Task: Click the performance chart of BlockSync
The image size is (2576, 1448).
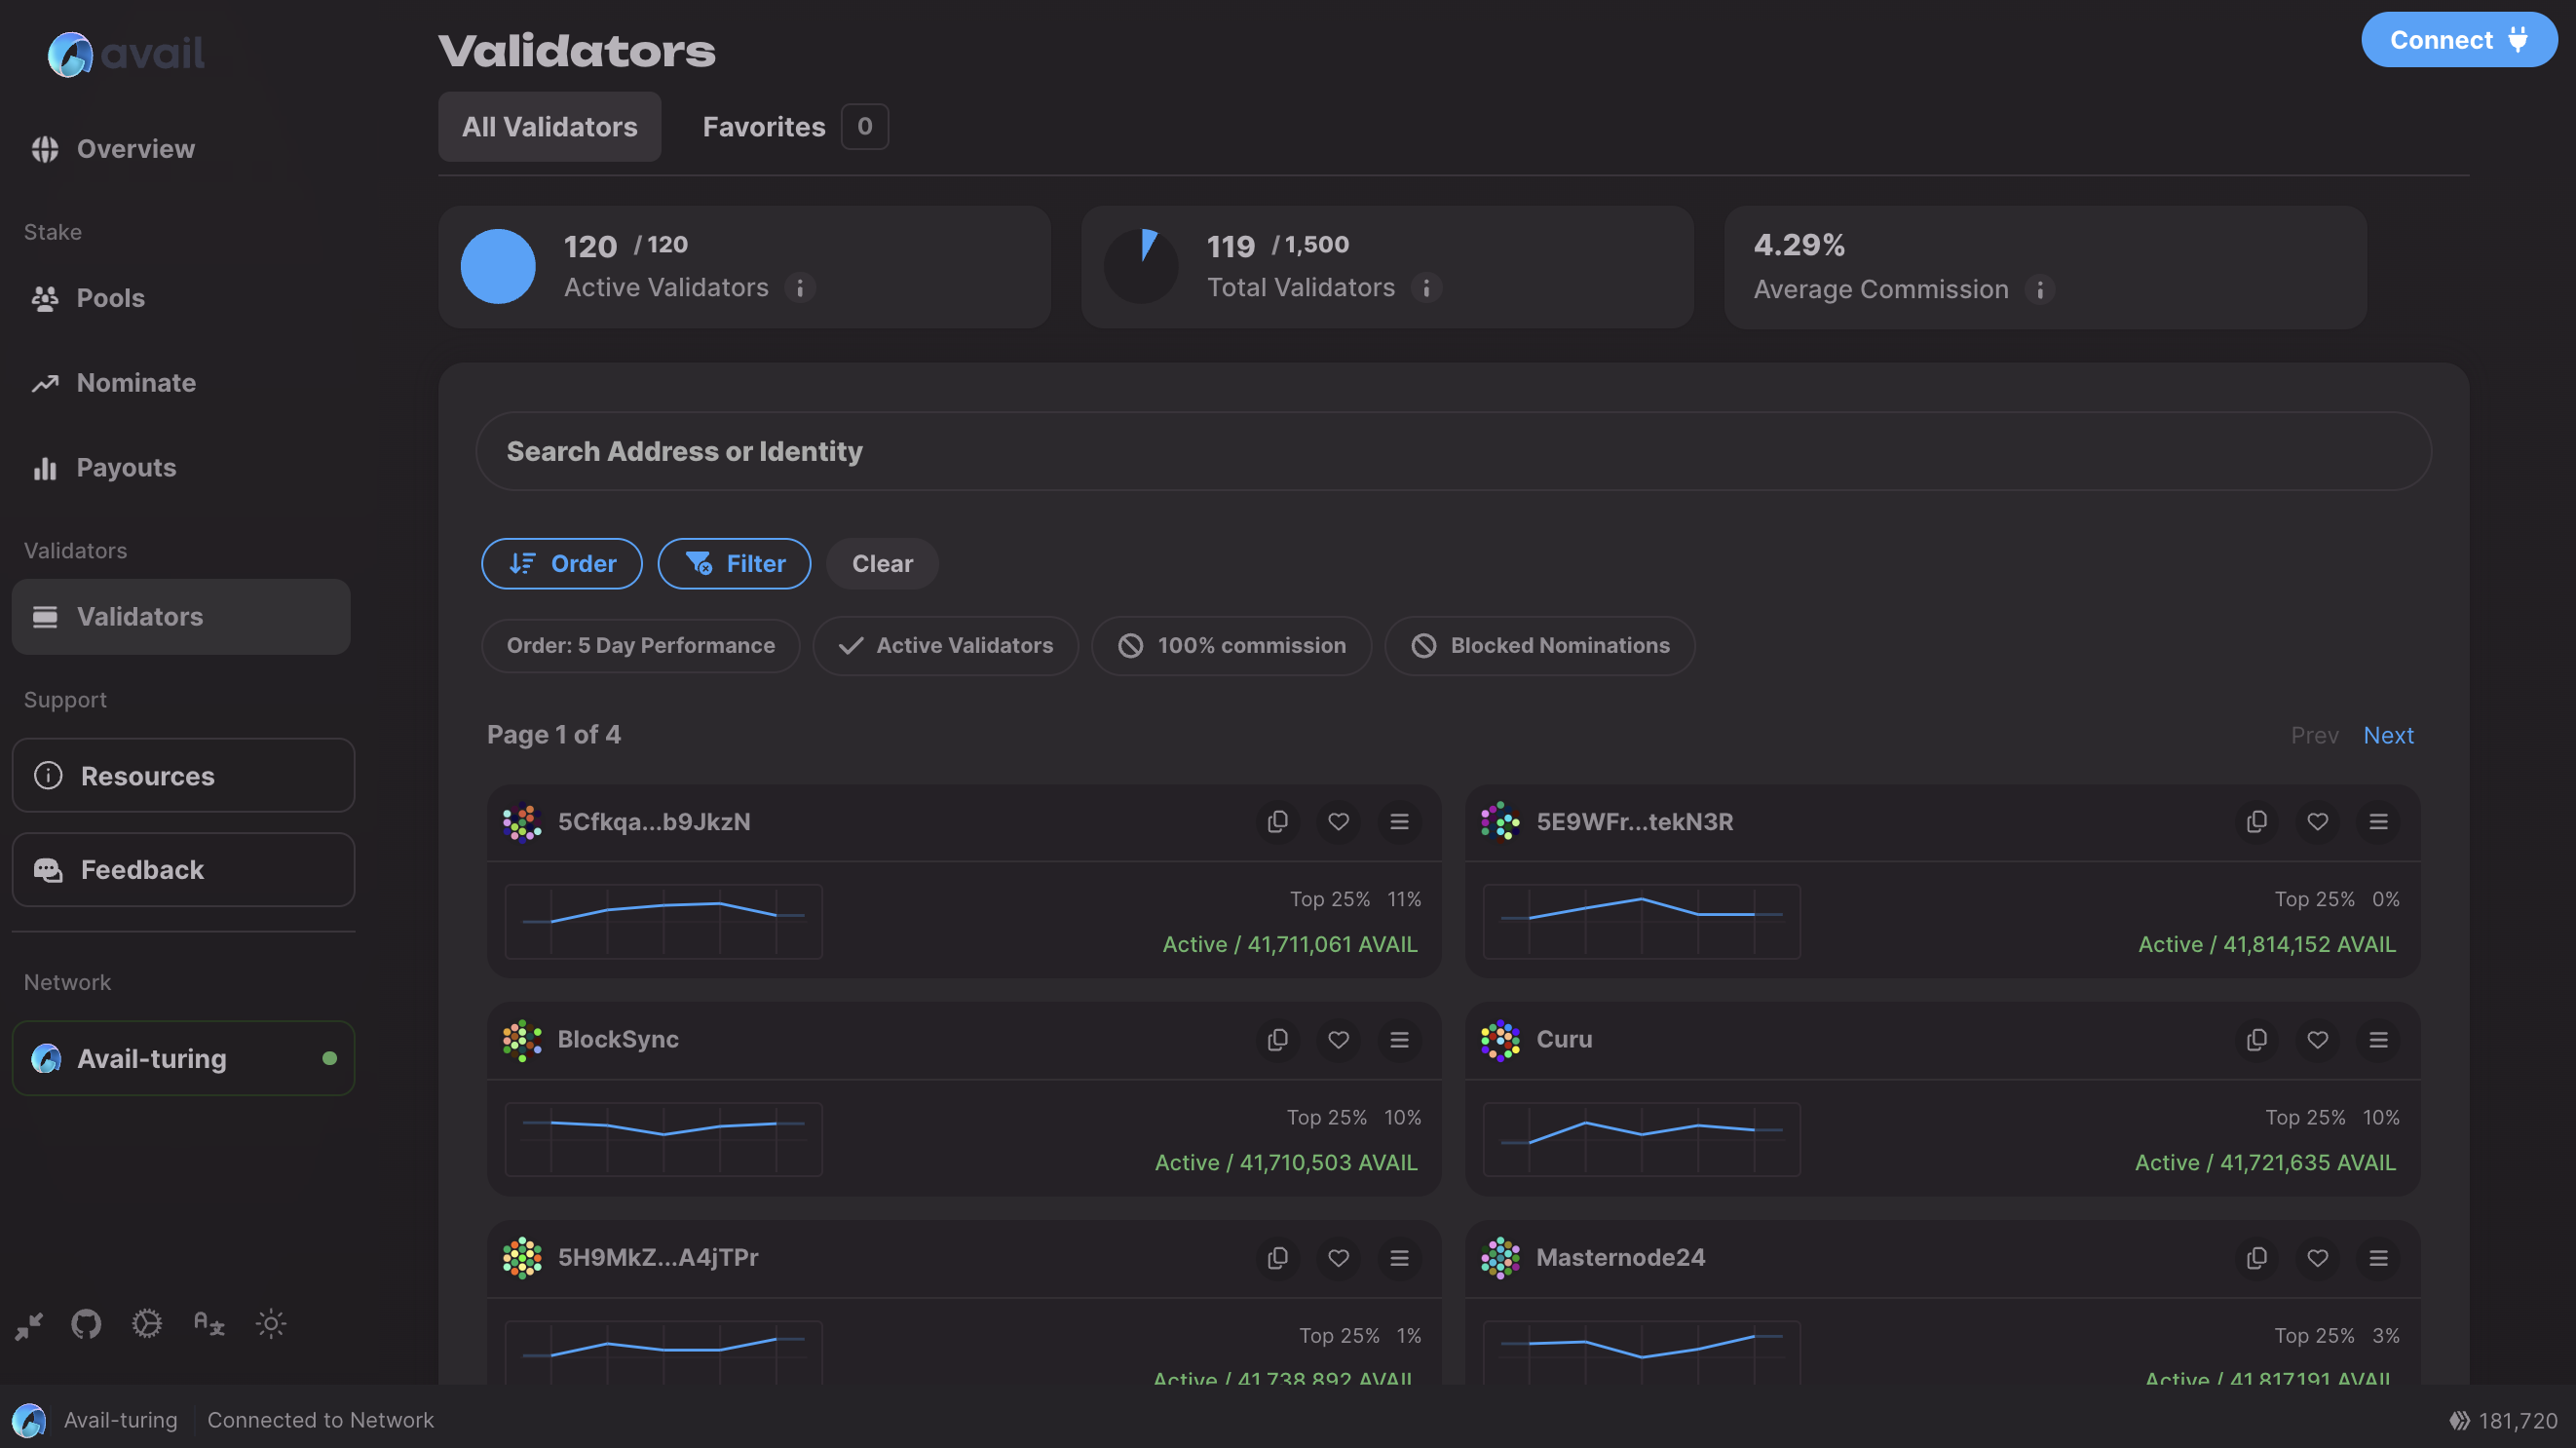Action: [x=663, y=1138]
